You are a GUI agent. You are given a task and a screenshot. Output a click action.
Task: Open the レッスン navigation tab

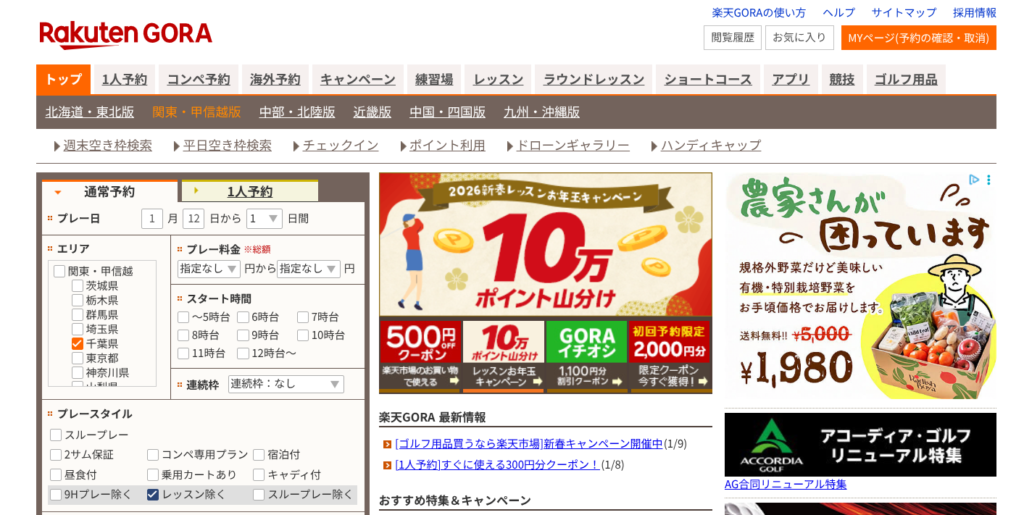tap(498, 80)
